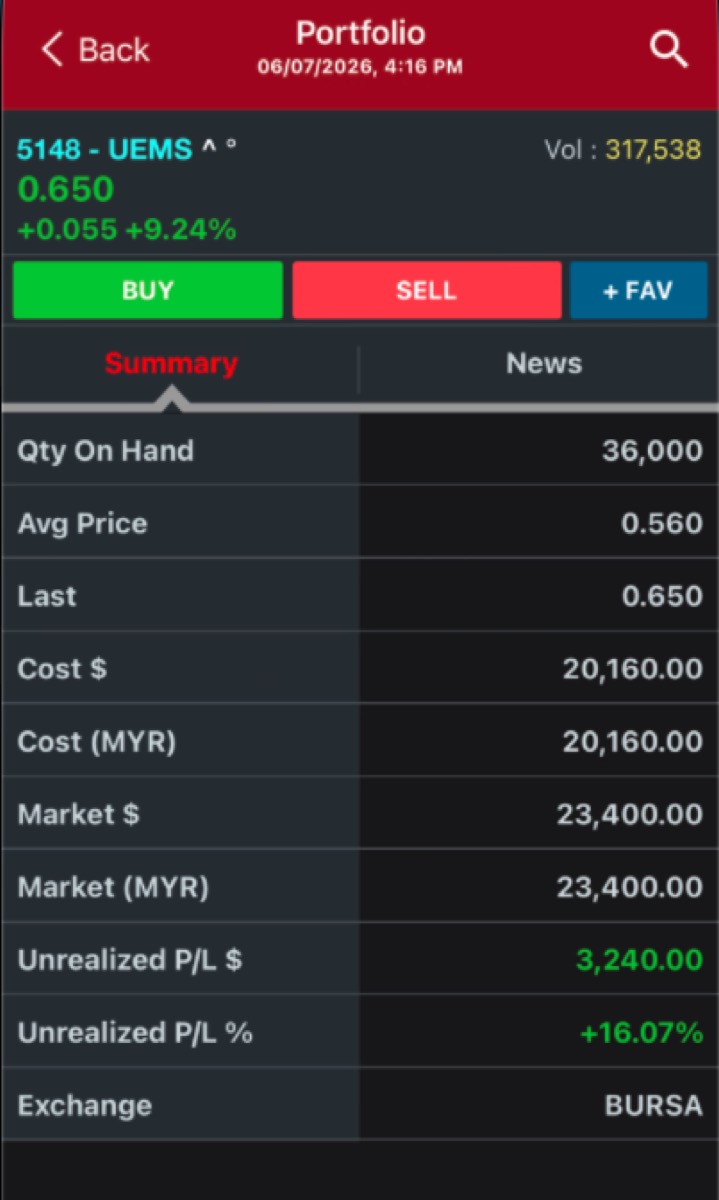Select the Cost (MYR) label
Image resolution: width=719 pixels, height=1200 pixels.
click(x=96, y=742)
